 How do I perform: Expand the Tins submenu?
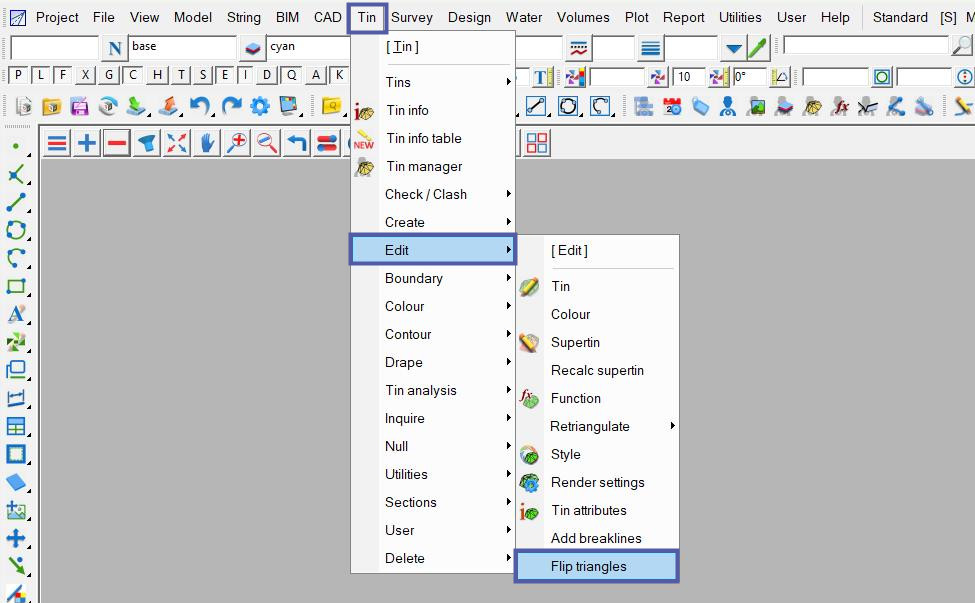433,82
